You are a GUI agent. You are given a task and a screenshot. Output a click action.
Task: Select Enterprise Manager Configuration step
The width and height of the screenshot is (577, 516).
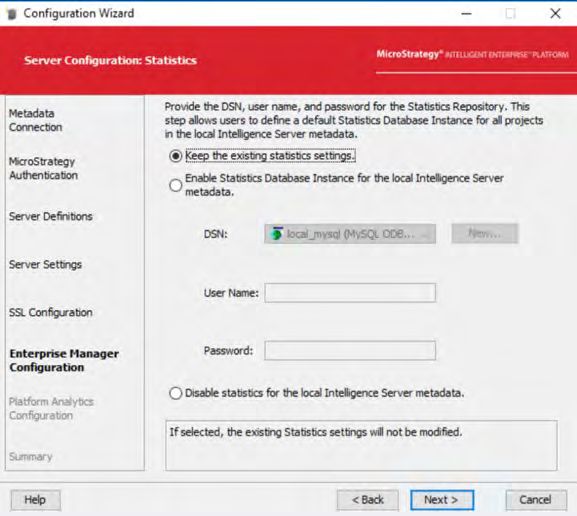[x=64, y=361]
